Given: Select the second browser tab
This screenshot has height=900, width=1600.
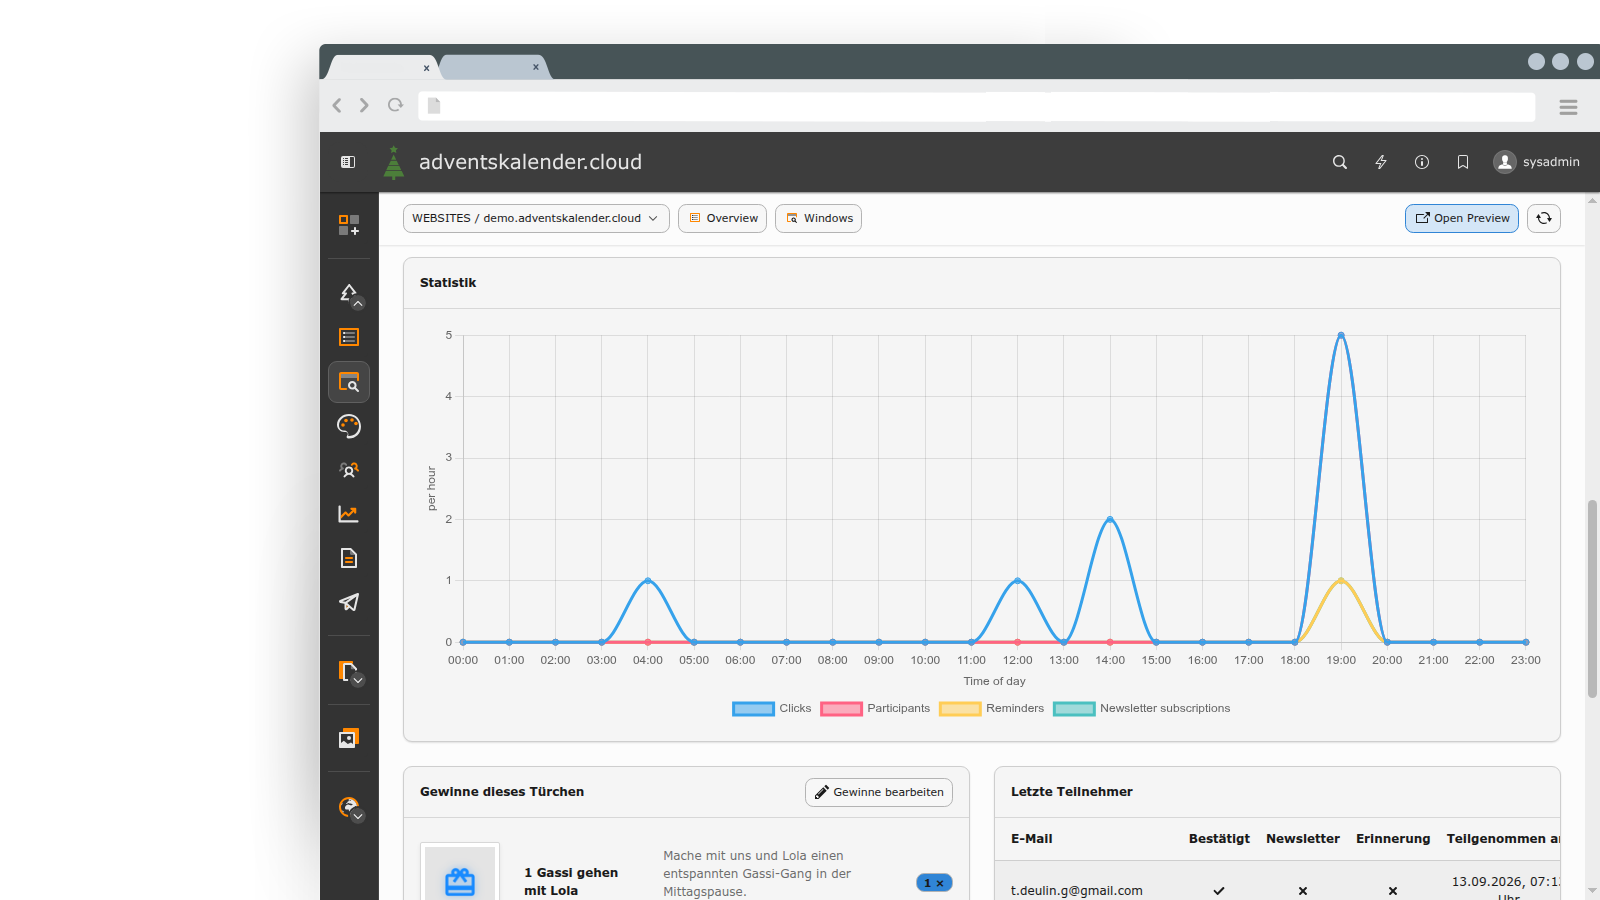Looking at the screenshot, I should [x=494, y=67].
